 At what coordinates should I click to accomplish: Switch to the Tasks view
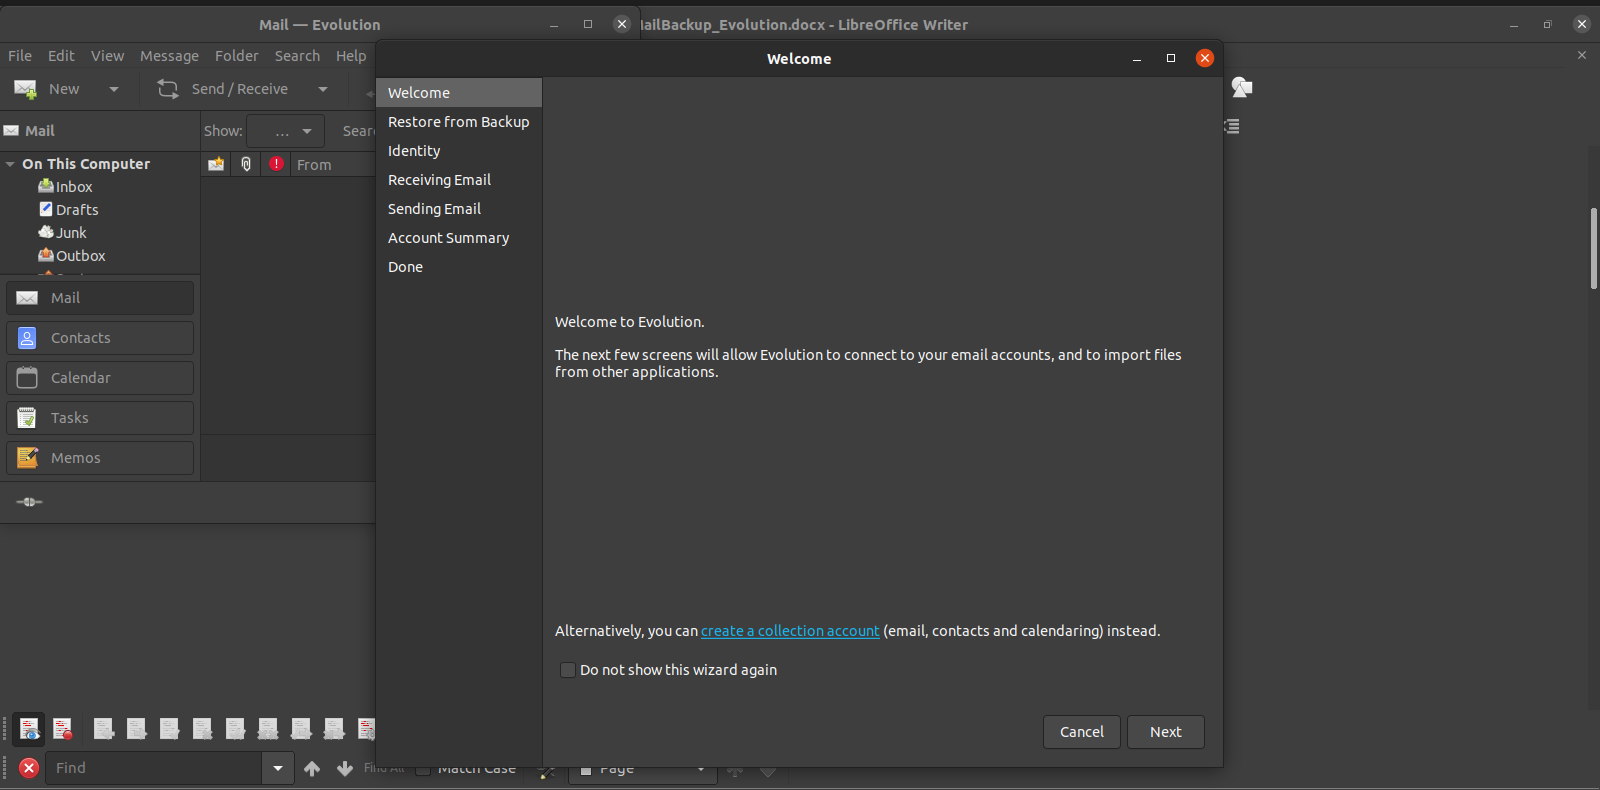click(x=100, y=418)
